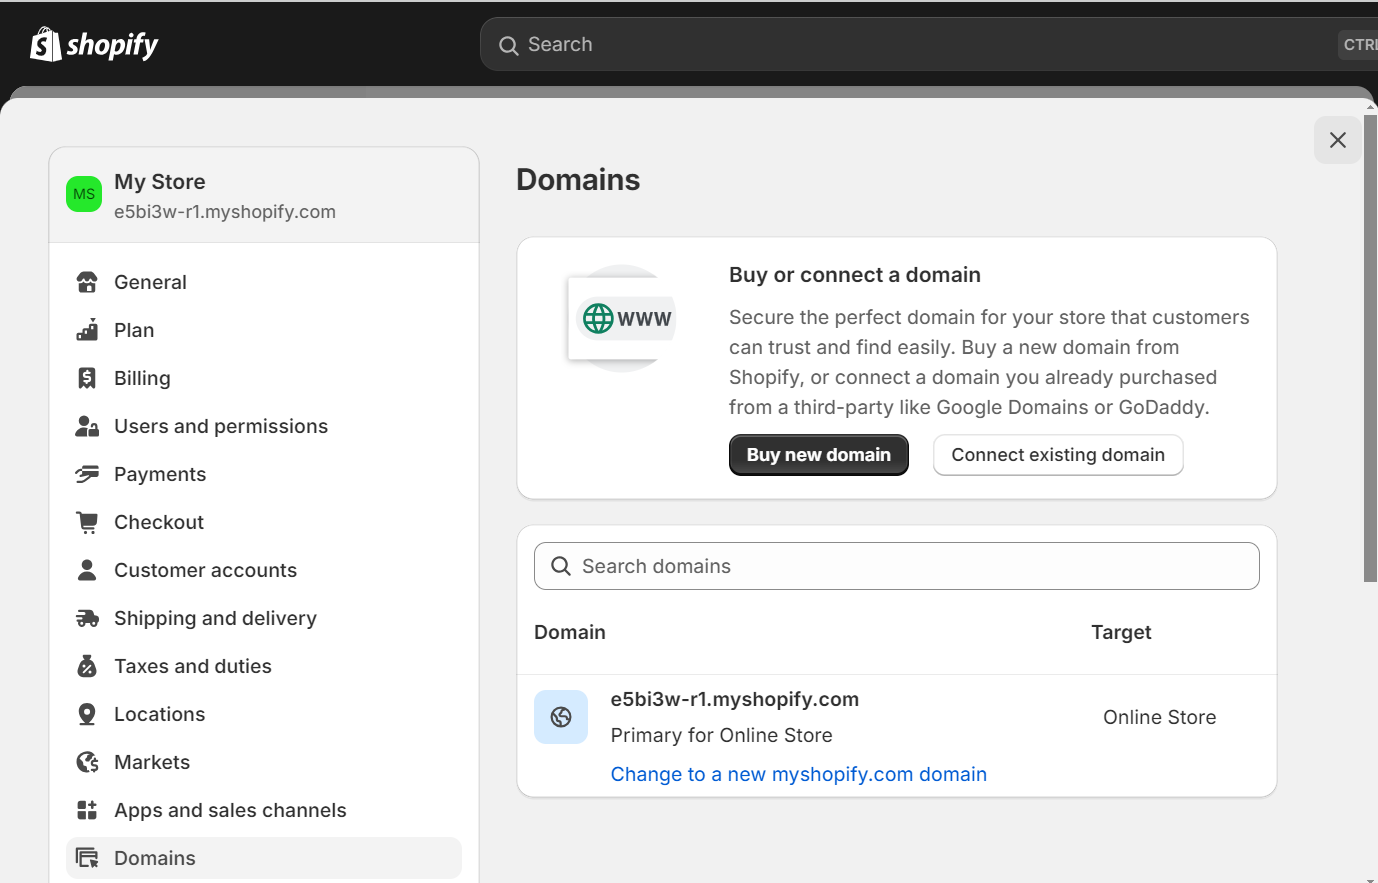Click the Shopify logo in top bar

pyautogui.click(x=94, y=44)
